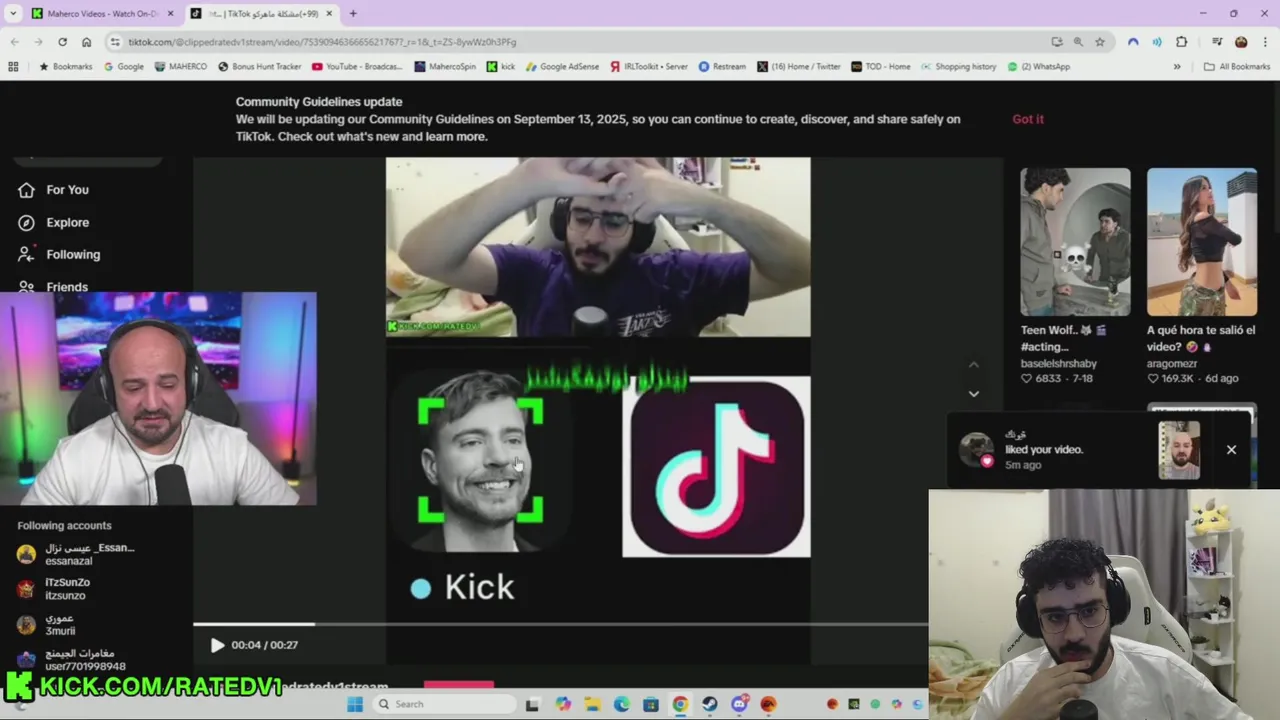1280x720 pixels.
Task: Open kick bookmark
Action: (x=501, y=67)
